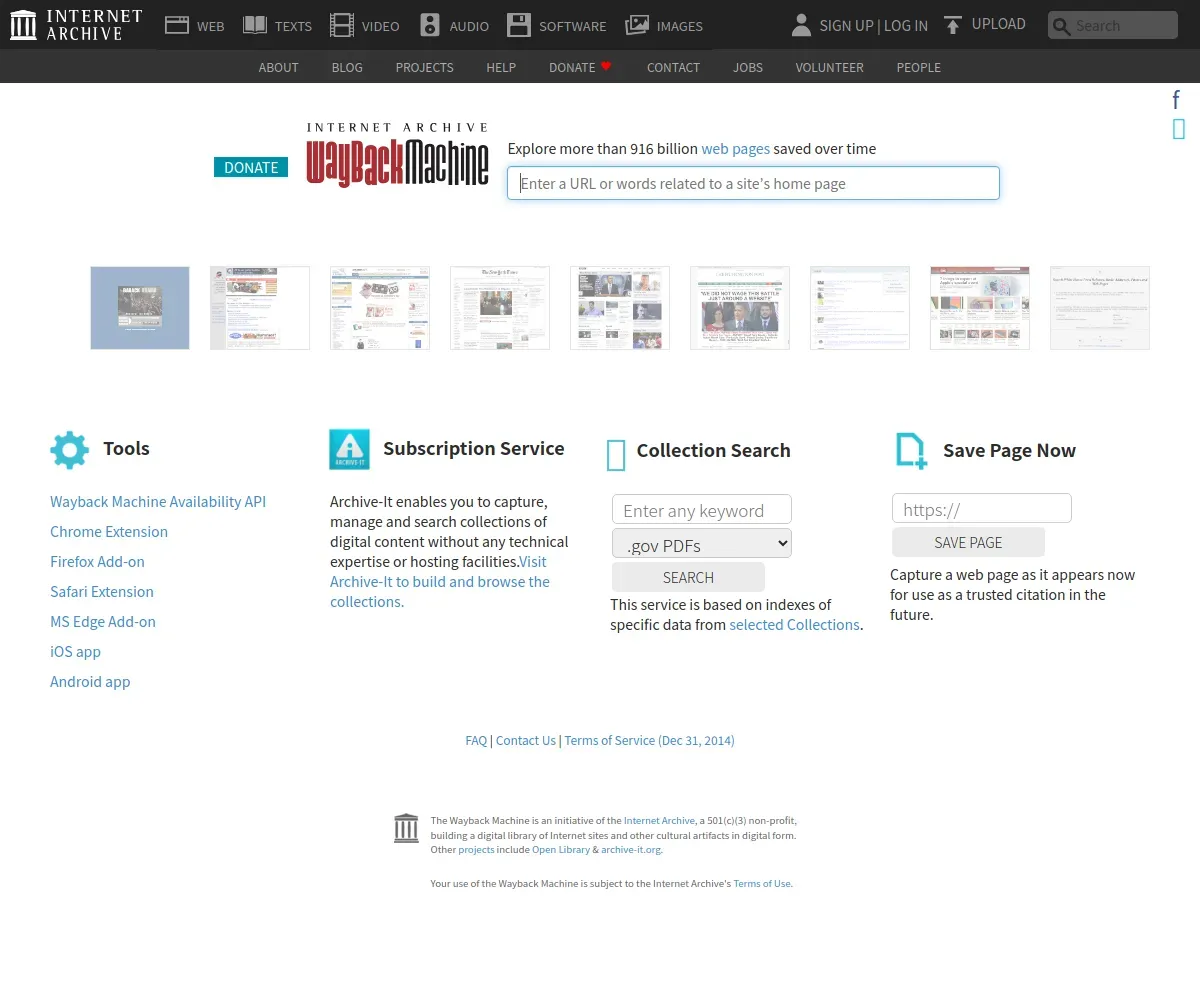Follow the archive-it.org footer link
This screenshot has height=1000, width=1200.
(x=631, y=850)
